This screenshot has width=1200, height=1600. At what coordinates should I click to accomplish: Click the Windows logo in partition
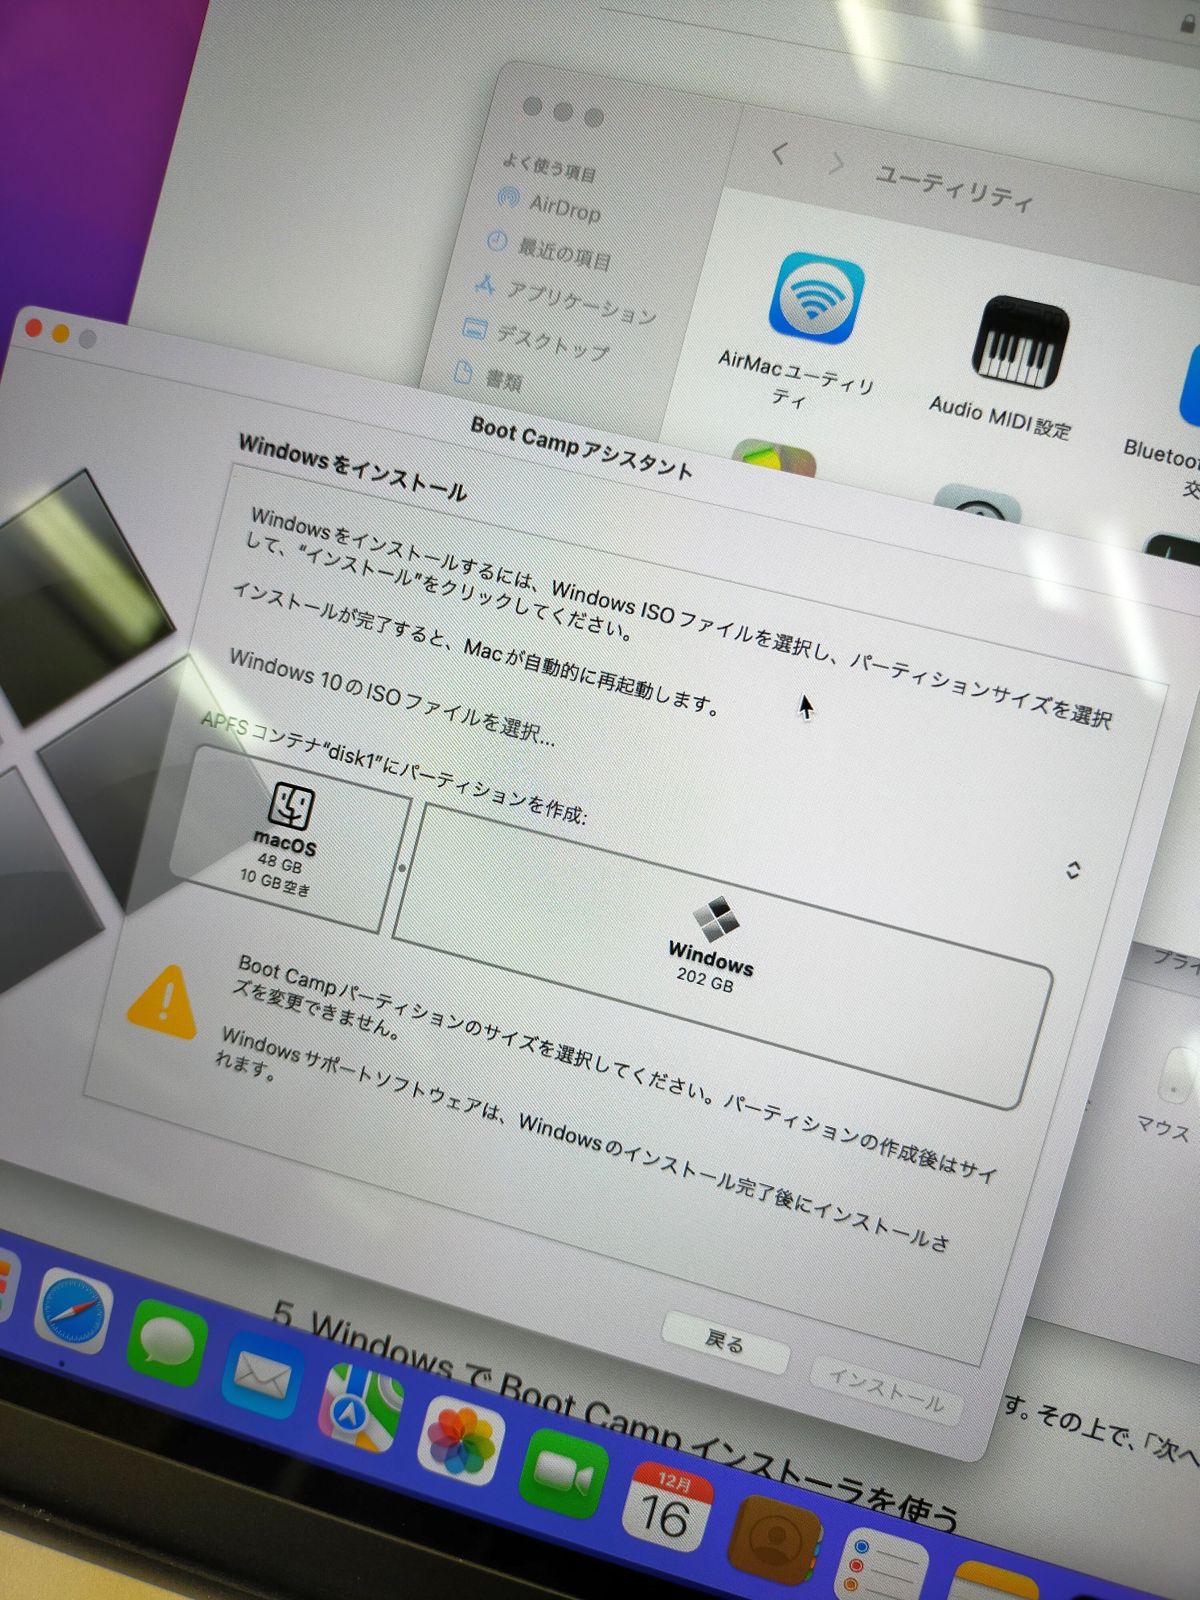pyautogui.click(x=716, y=919)
